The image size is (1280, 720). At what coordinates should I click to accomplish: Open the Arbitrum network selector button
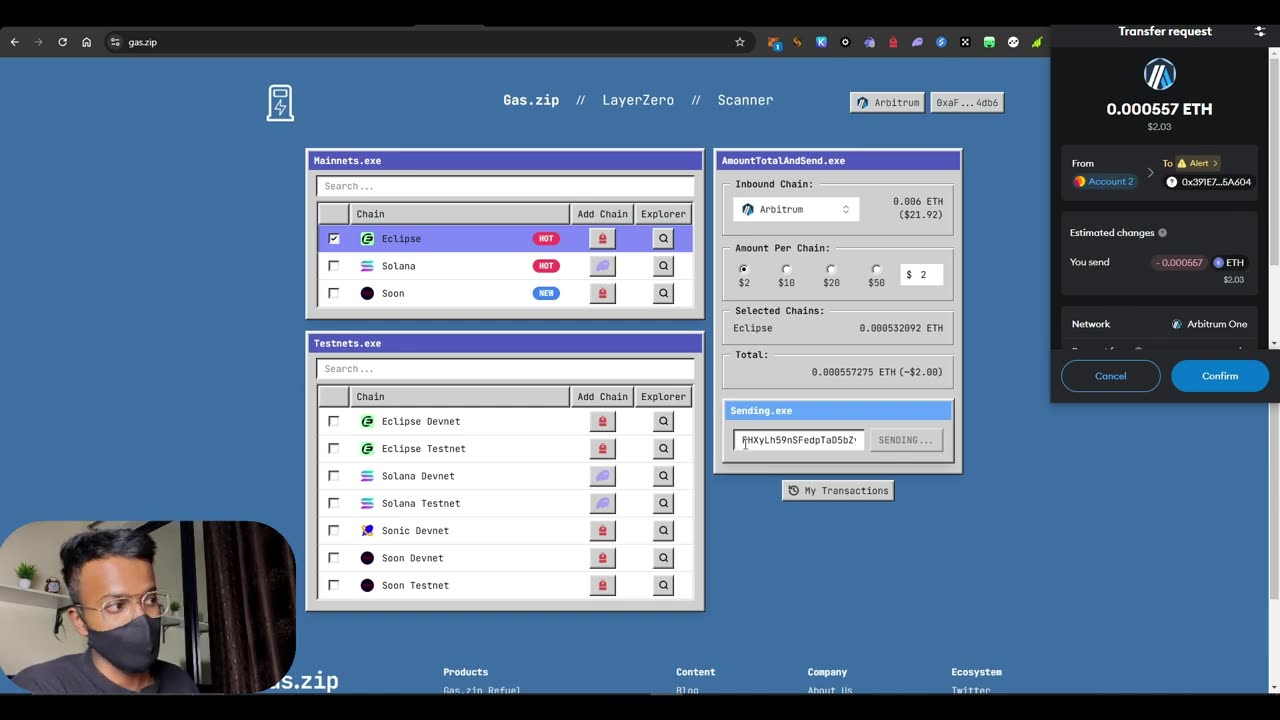[887, 103]
